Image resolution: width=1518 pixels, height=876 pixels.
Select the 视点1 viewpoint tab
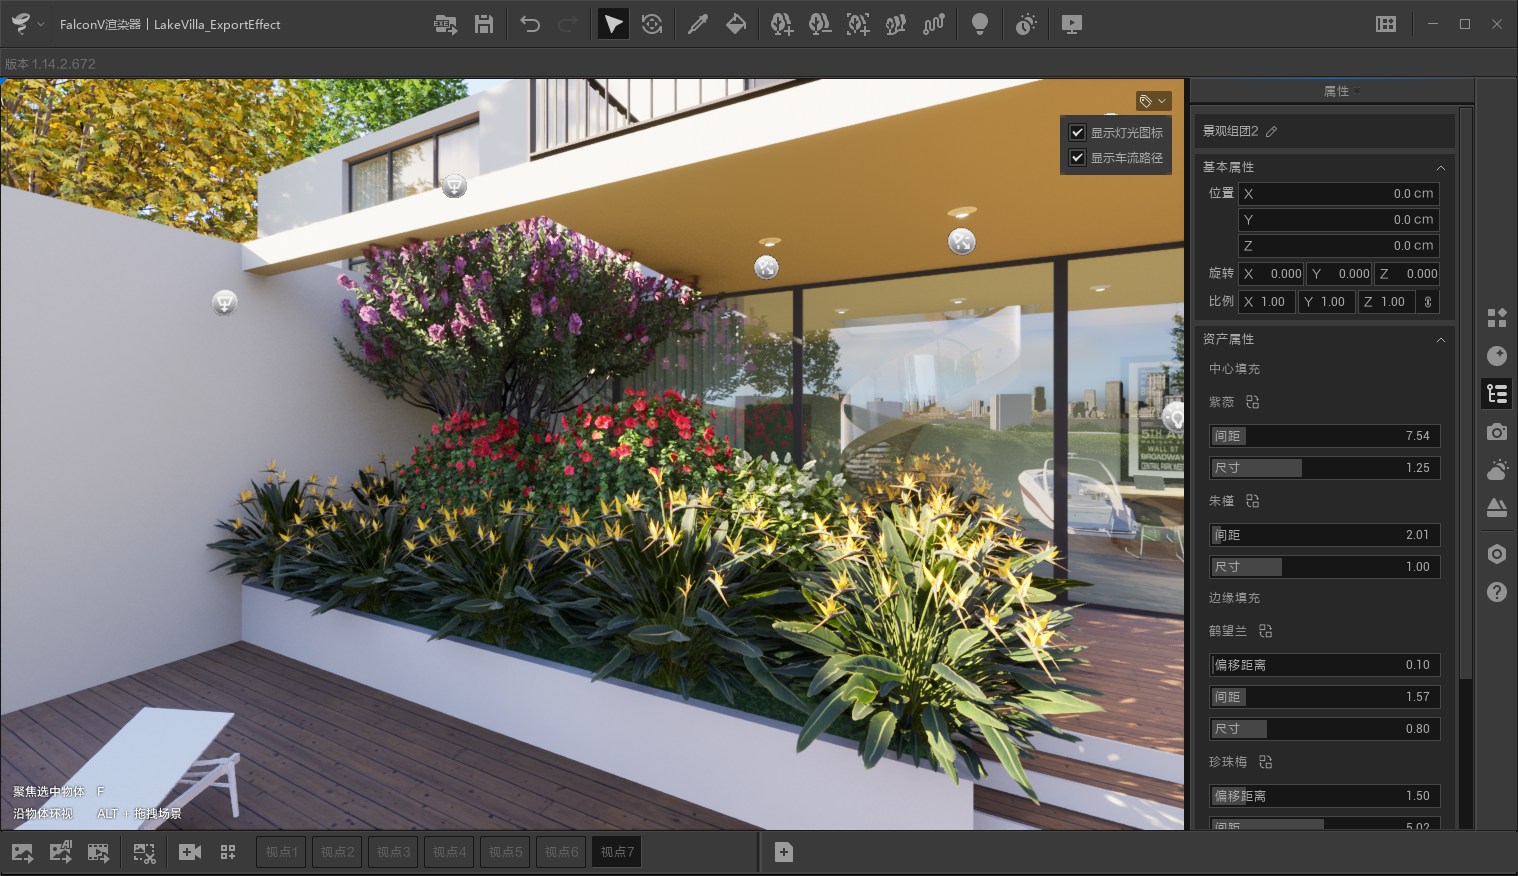click(280, 851)
